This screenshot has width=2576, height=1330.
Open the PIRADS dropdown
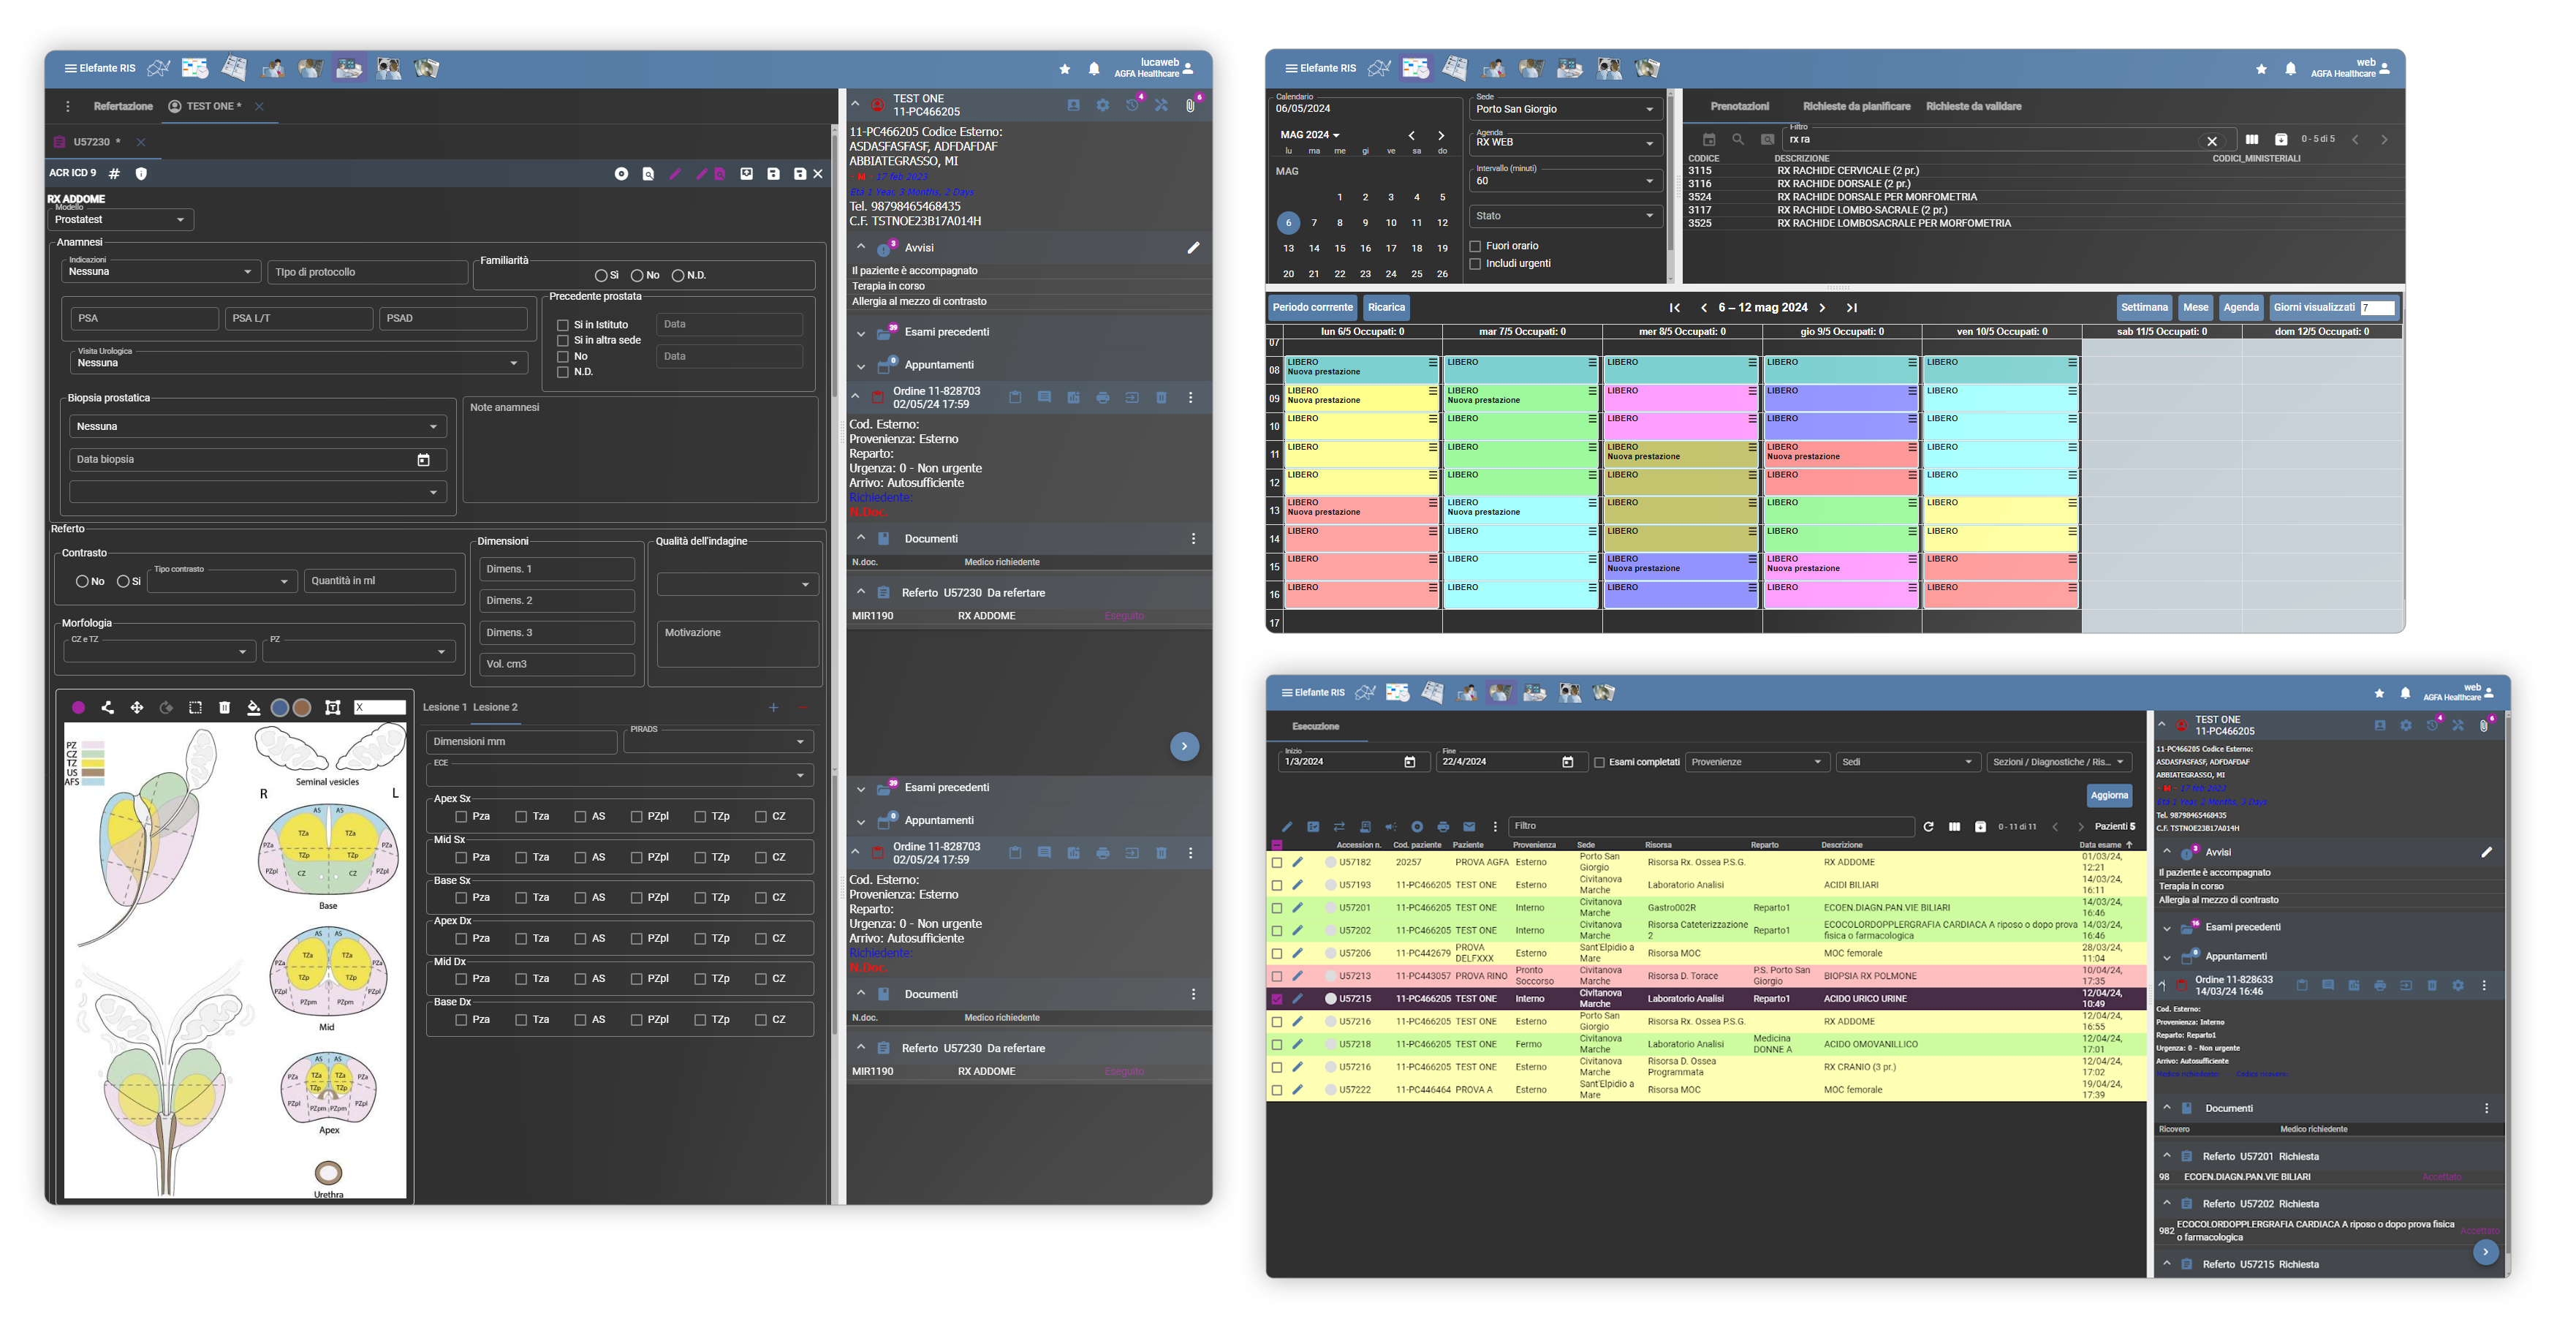719,742
